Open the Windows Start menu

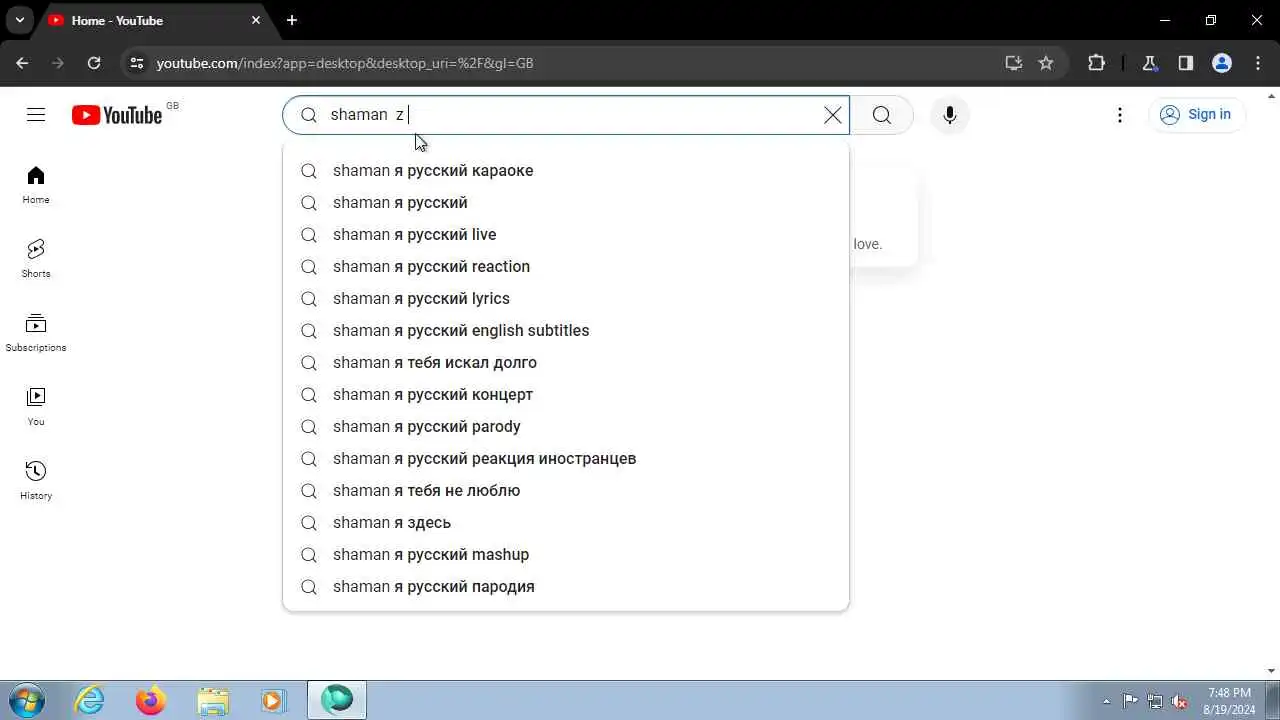pos(27,700)
